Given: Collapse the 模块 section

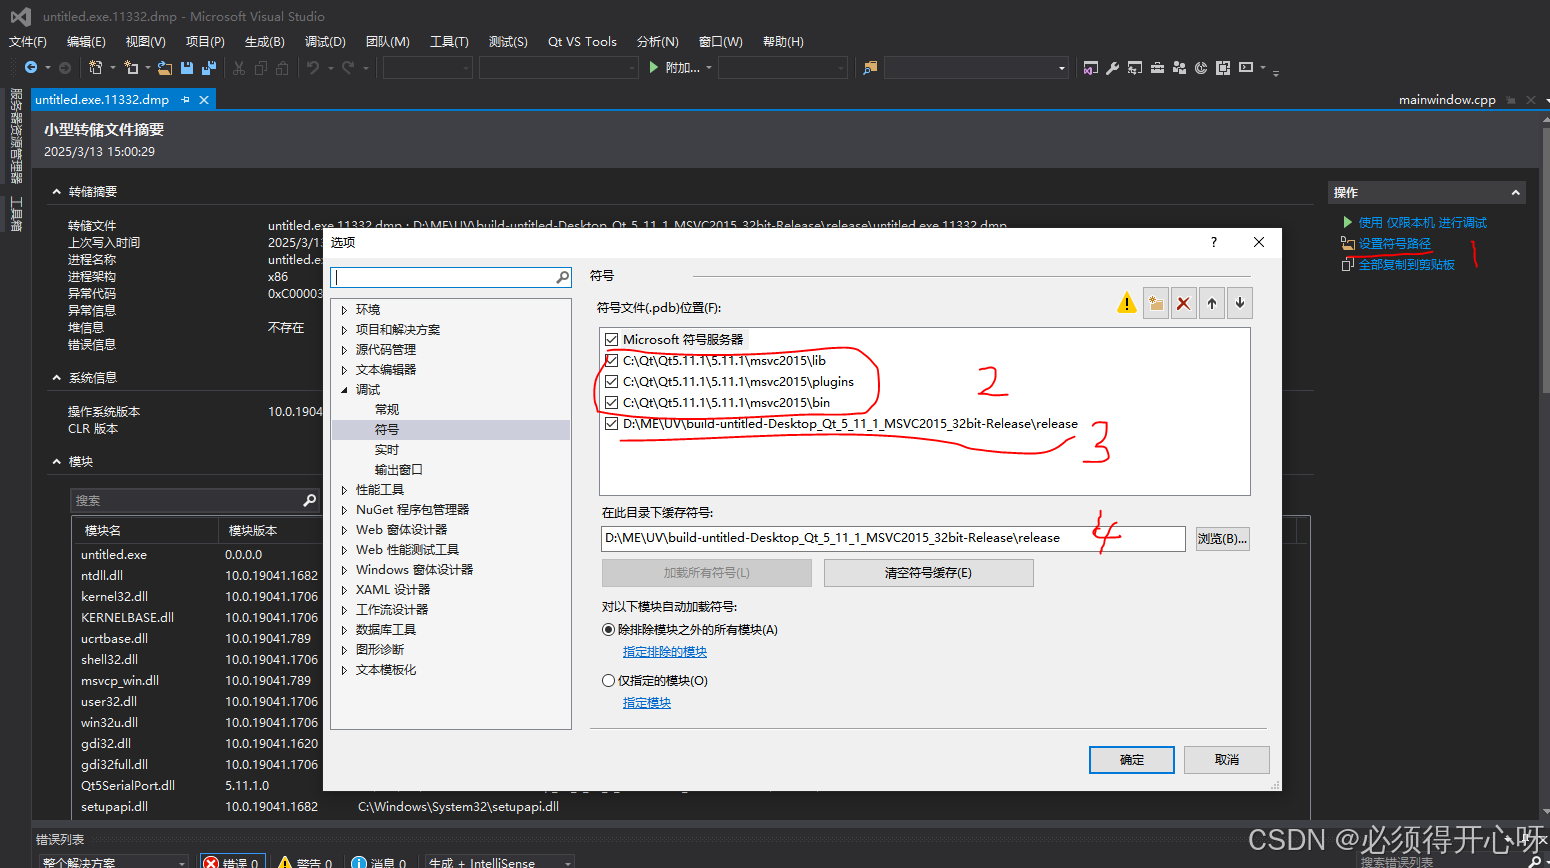Looking at the screenshot, I should (x=57, y=462).
